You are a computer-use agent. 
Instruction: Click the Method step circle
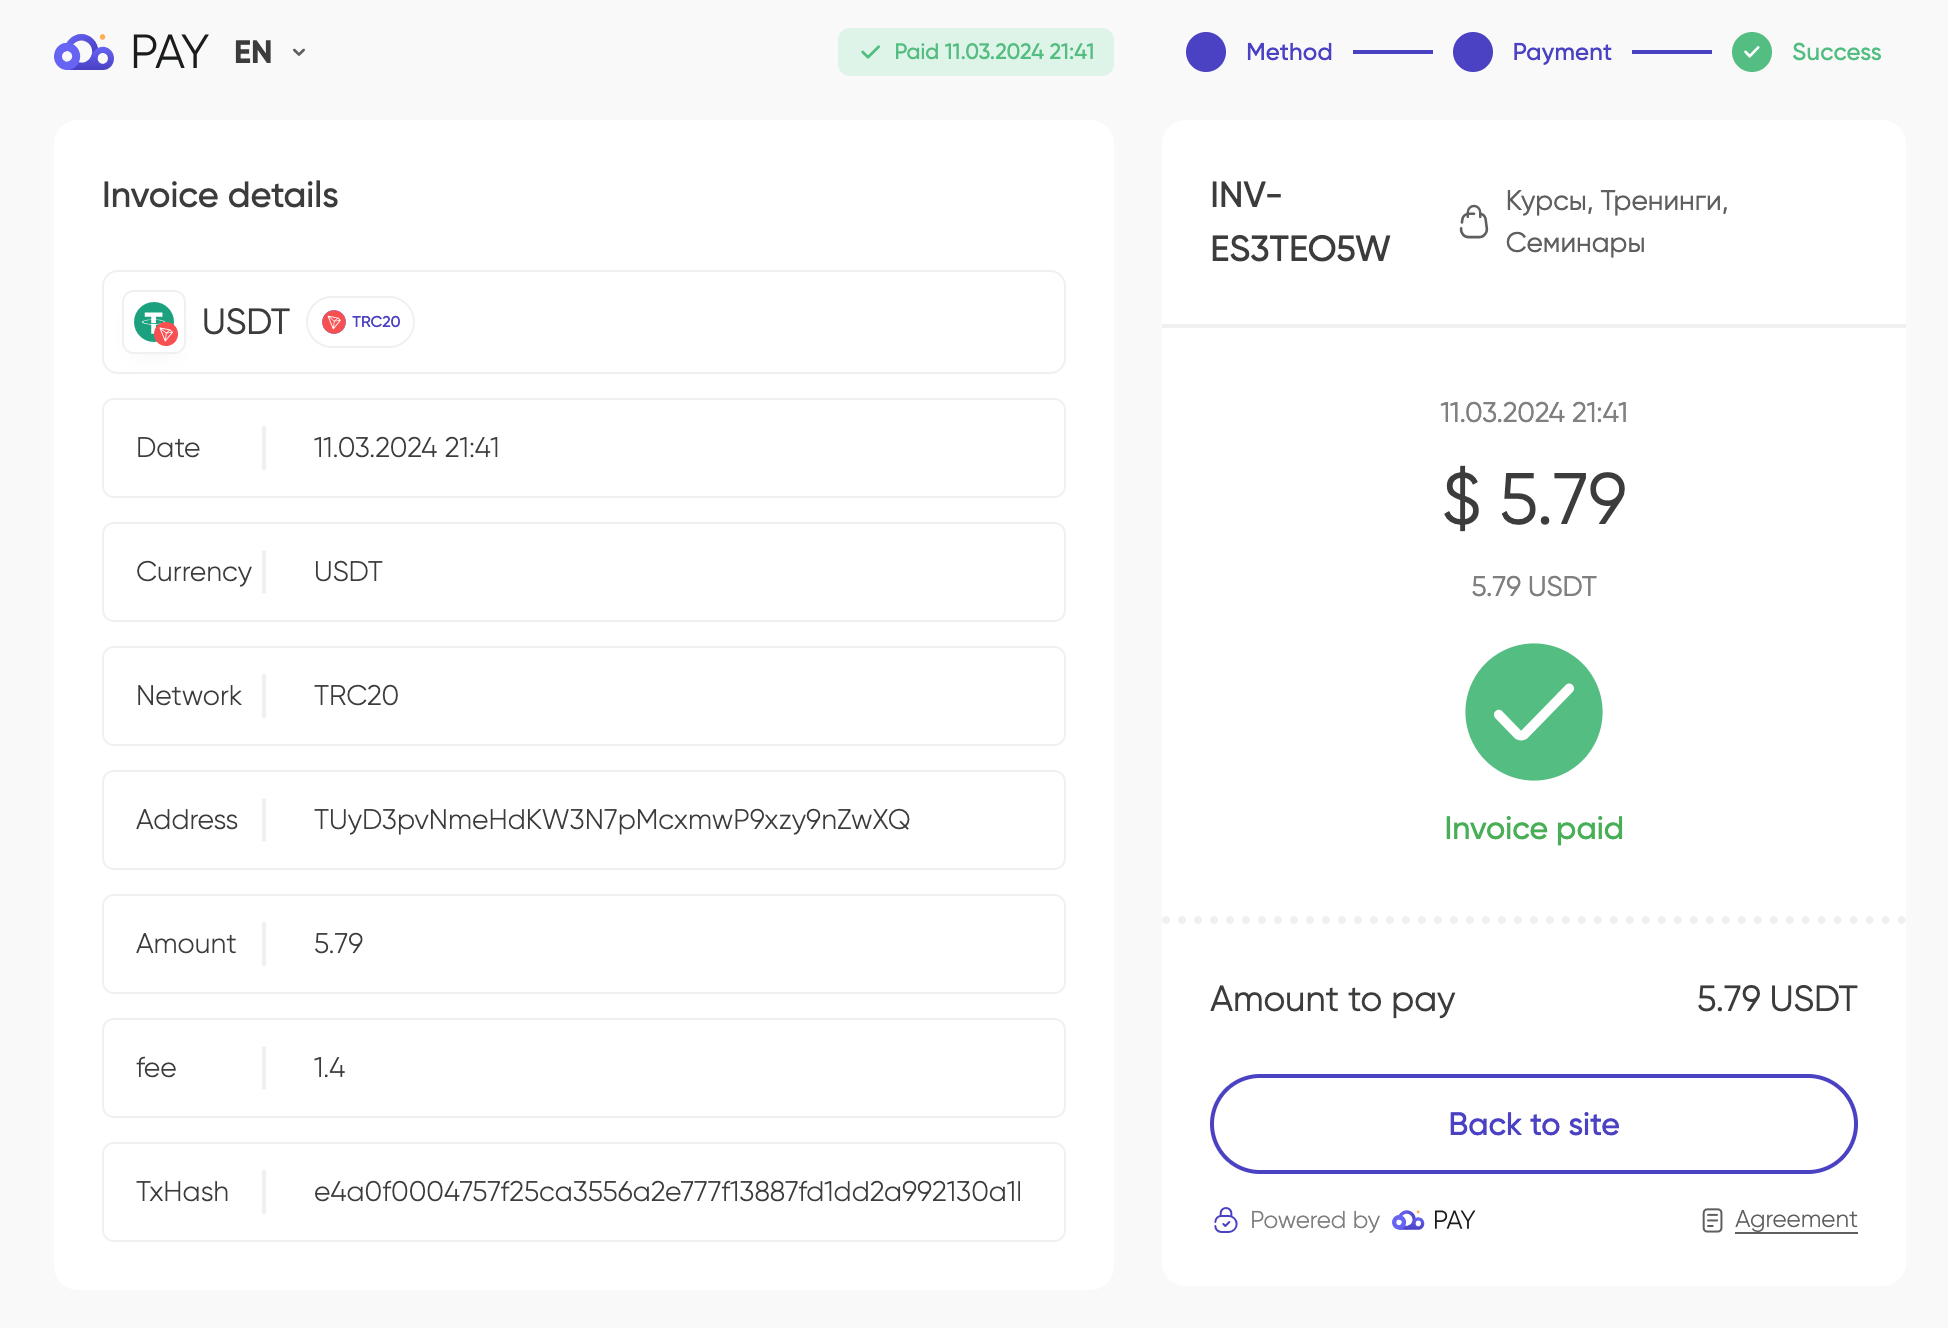click(x=1206, y=52)
